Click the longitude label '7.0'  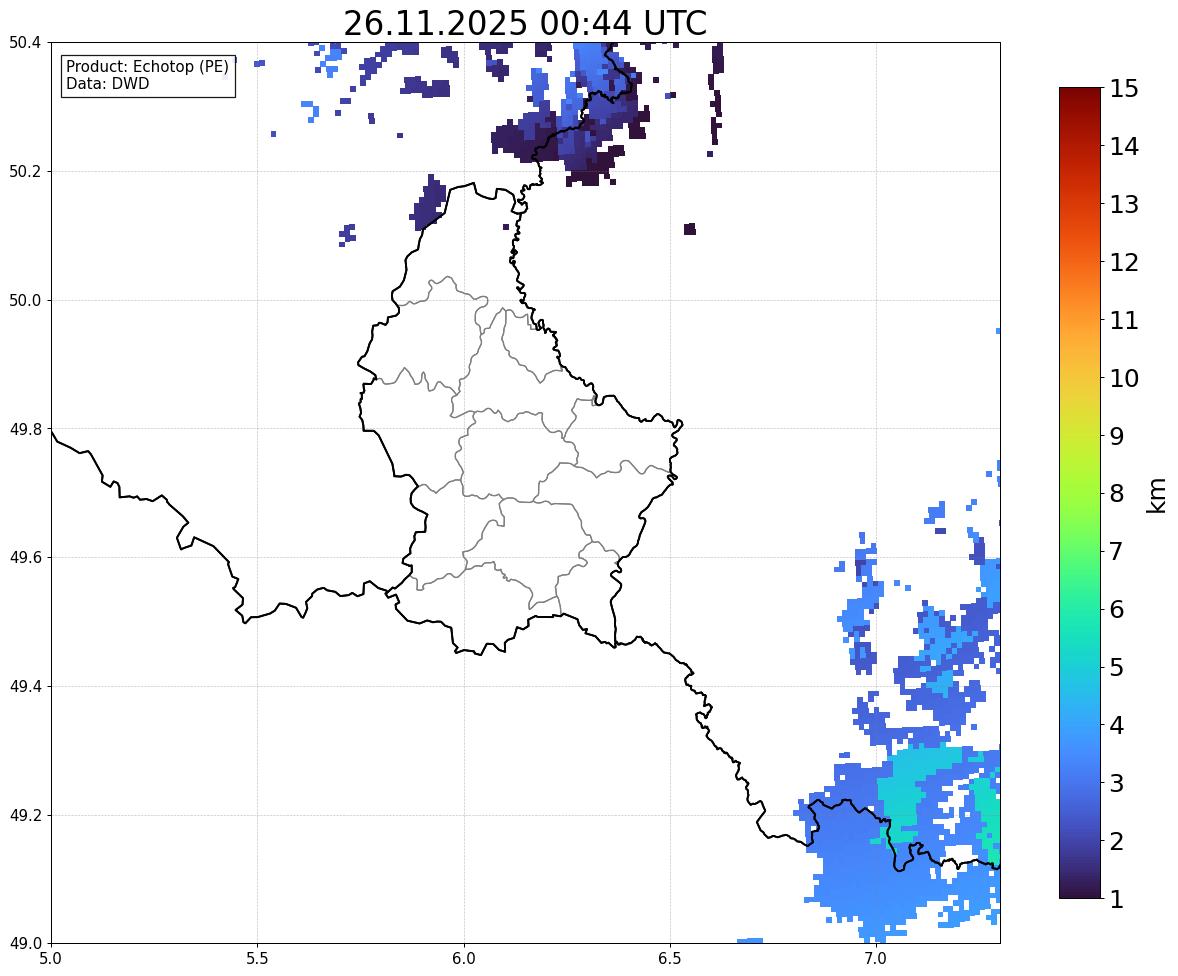tap(876, 959)
